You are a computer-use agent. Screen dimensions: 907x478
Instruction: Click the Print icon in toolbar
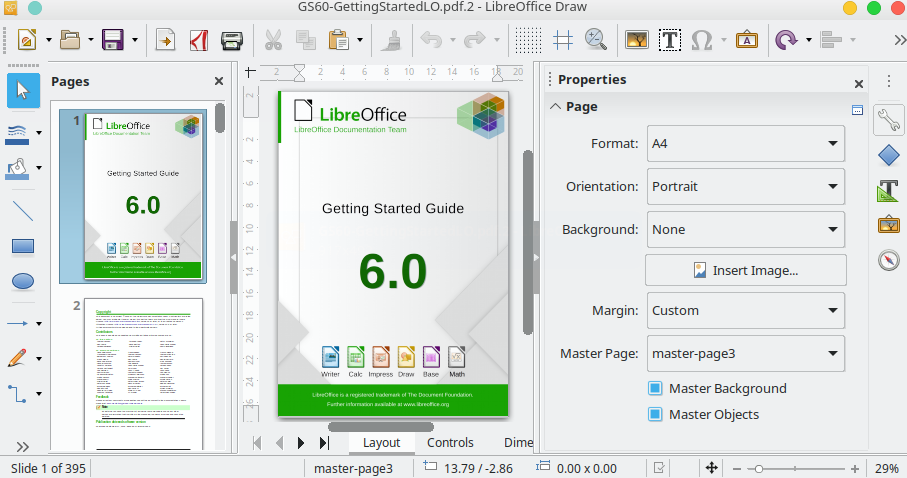click(231, 41)
